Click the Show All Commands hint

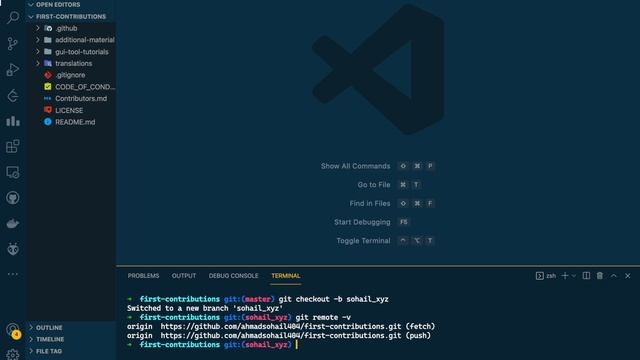[x=355, y=166]
